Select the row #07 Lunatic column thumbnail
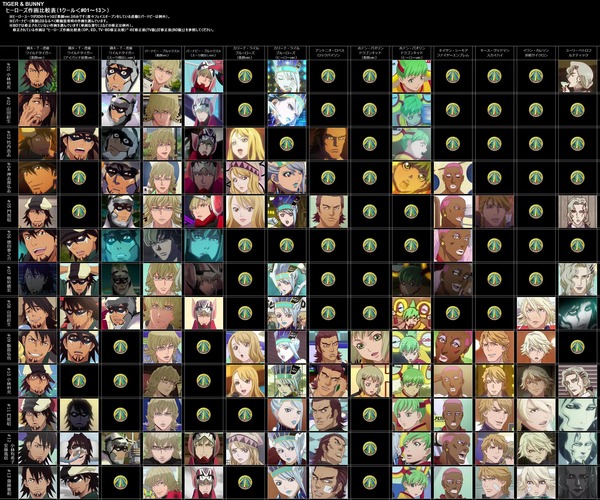600x500 pixels. (577, 279)
